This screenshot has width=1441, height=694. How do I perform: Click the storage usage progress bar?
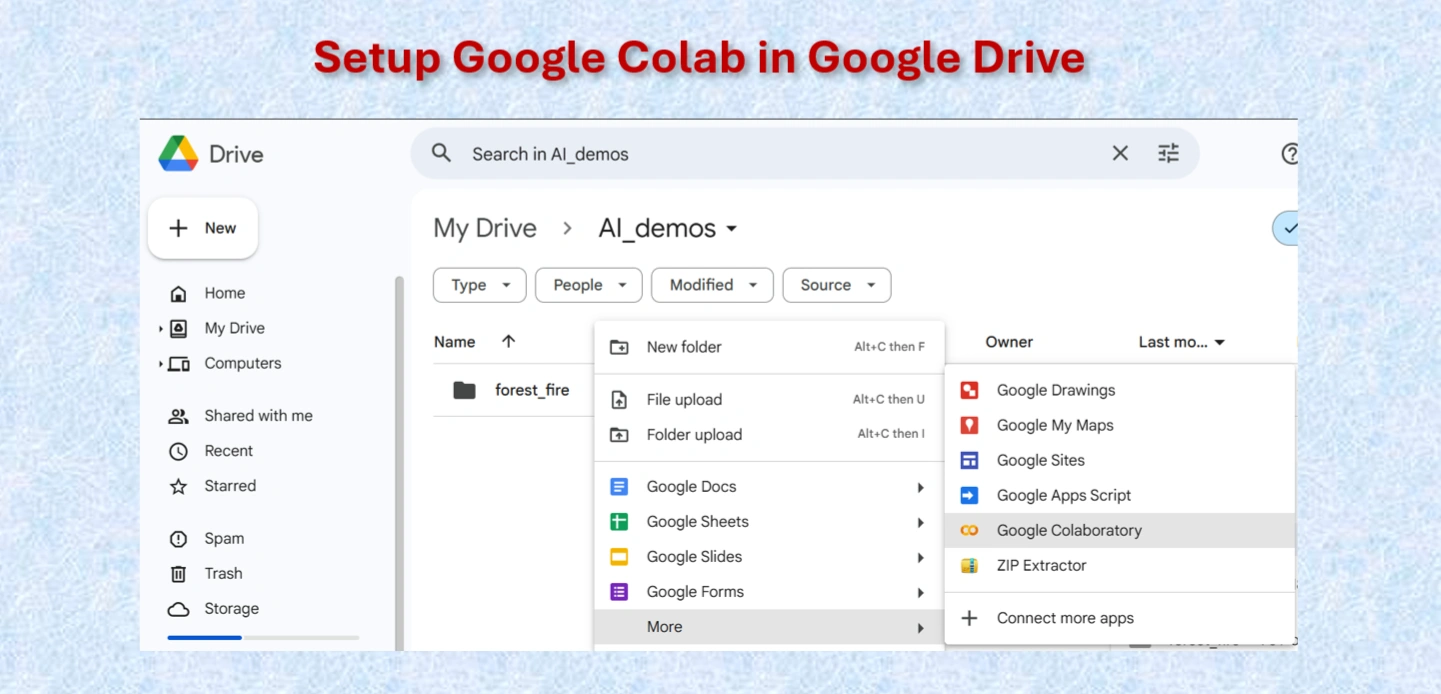263,637
